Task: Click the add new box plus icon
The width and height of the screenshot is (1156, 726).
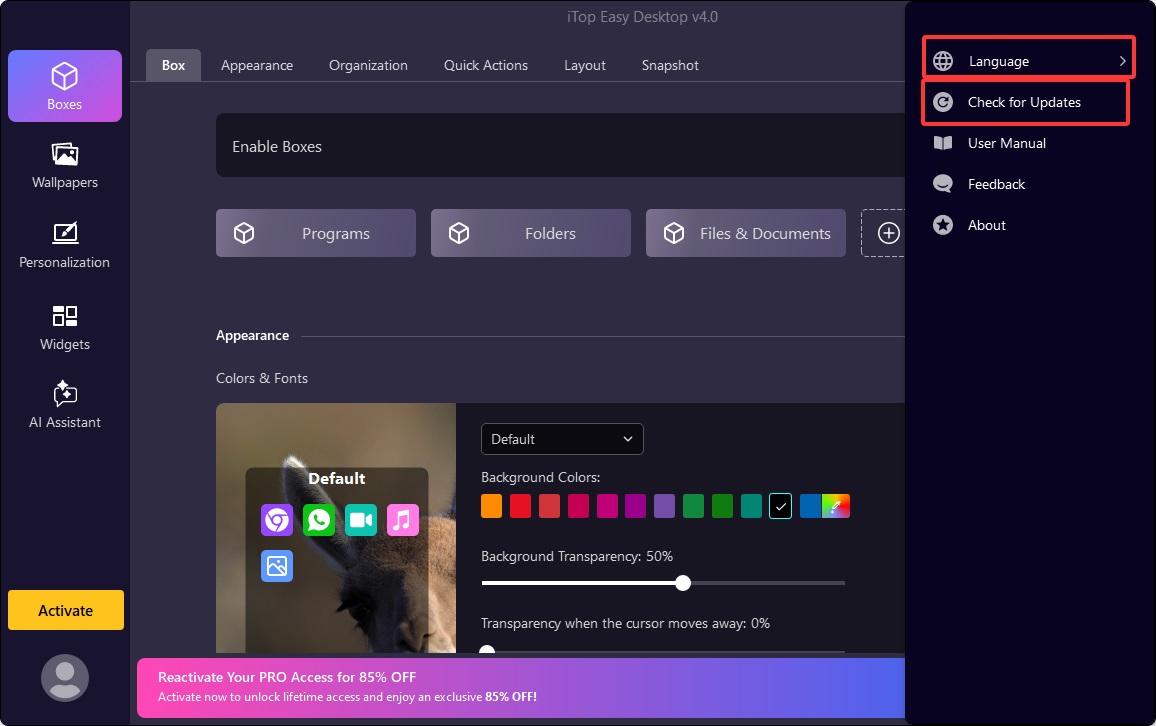Action: click(x=888, y=233)
